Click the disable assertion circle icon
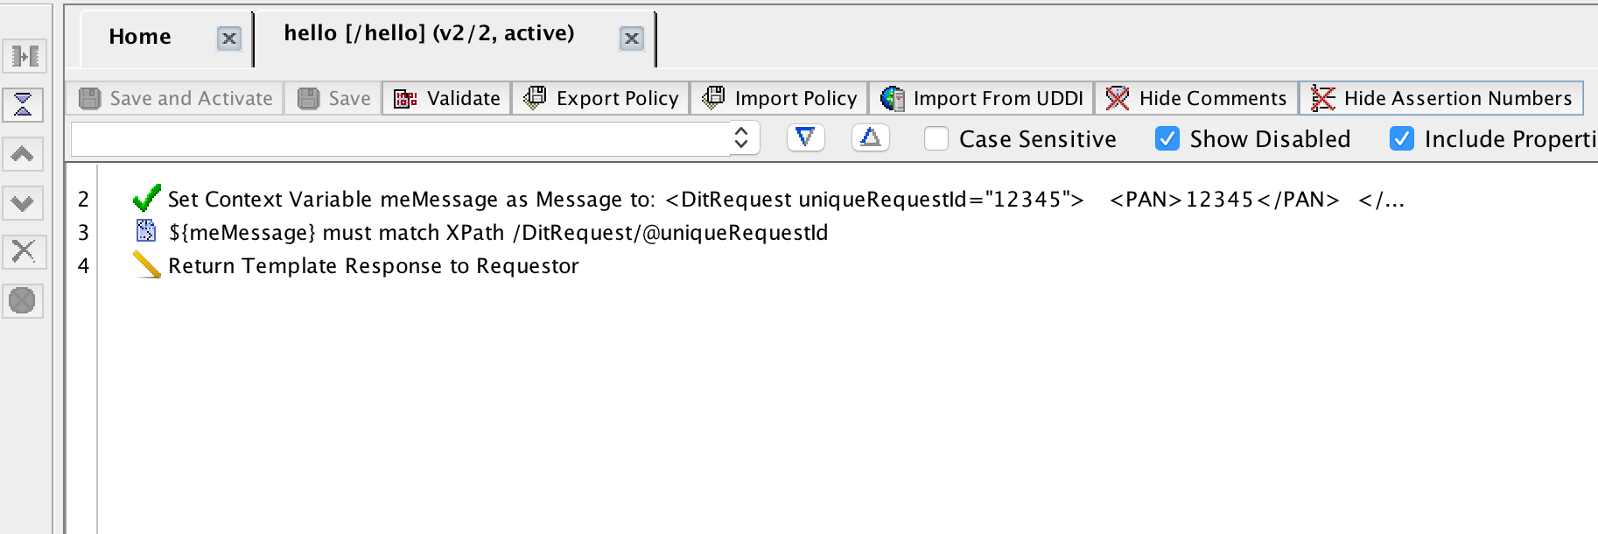Image resolution: width=1598 pixels, height=534 pixels. pyautogui.click(x=23, y=300)
